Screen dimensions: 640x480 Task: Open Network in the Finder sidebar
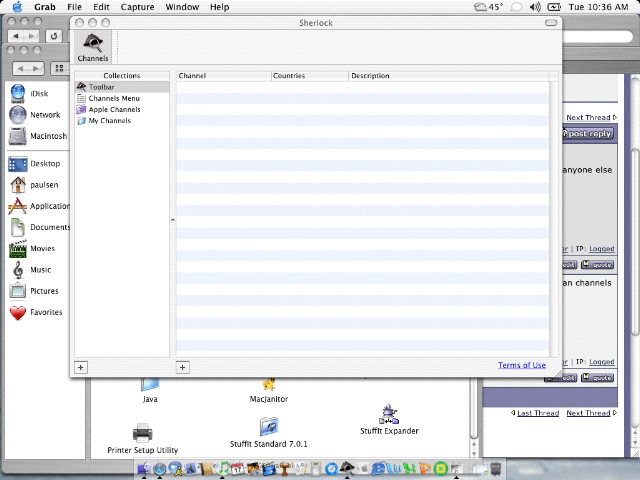pyautogui.click(x=35, y=115)
